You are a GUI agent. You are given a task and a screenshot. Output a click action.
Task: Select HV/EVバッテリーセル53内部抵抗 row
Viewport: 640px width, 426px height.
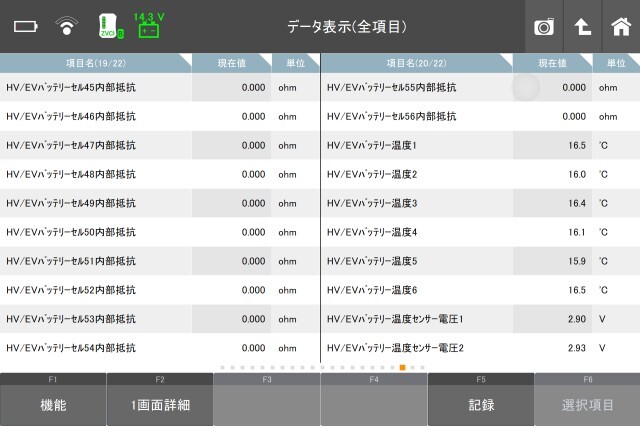[160, 319]
